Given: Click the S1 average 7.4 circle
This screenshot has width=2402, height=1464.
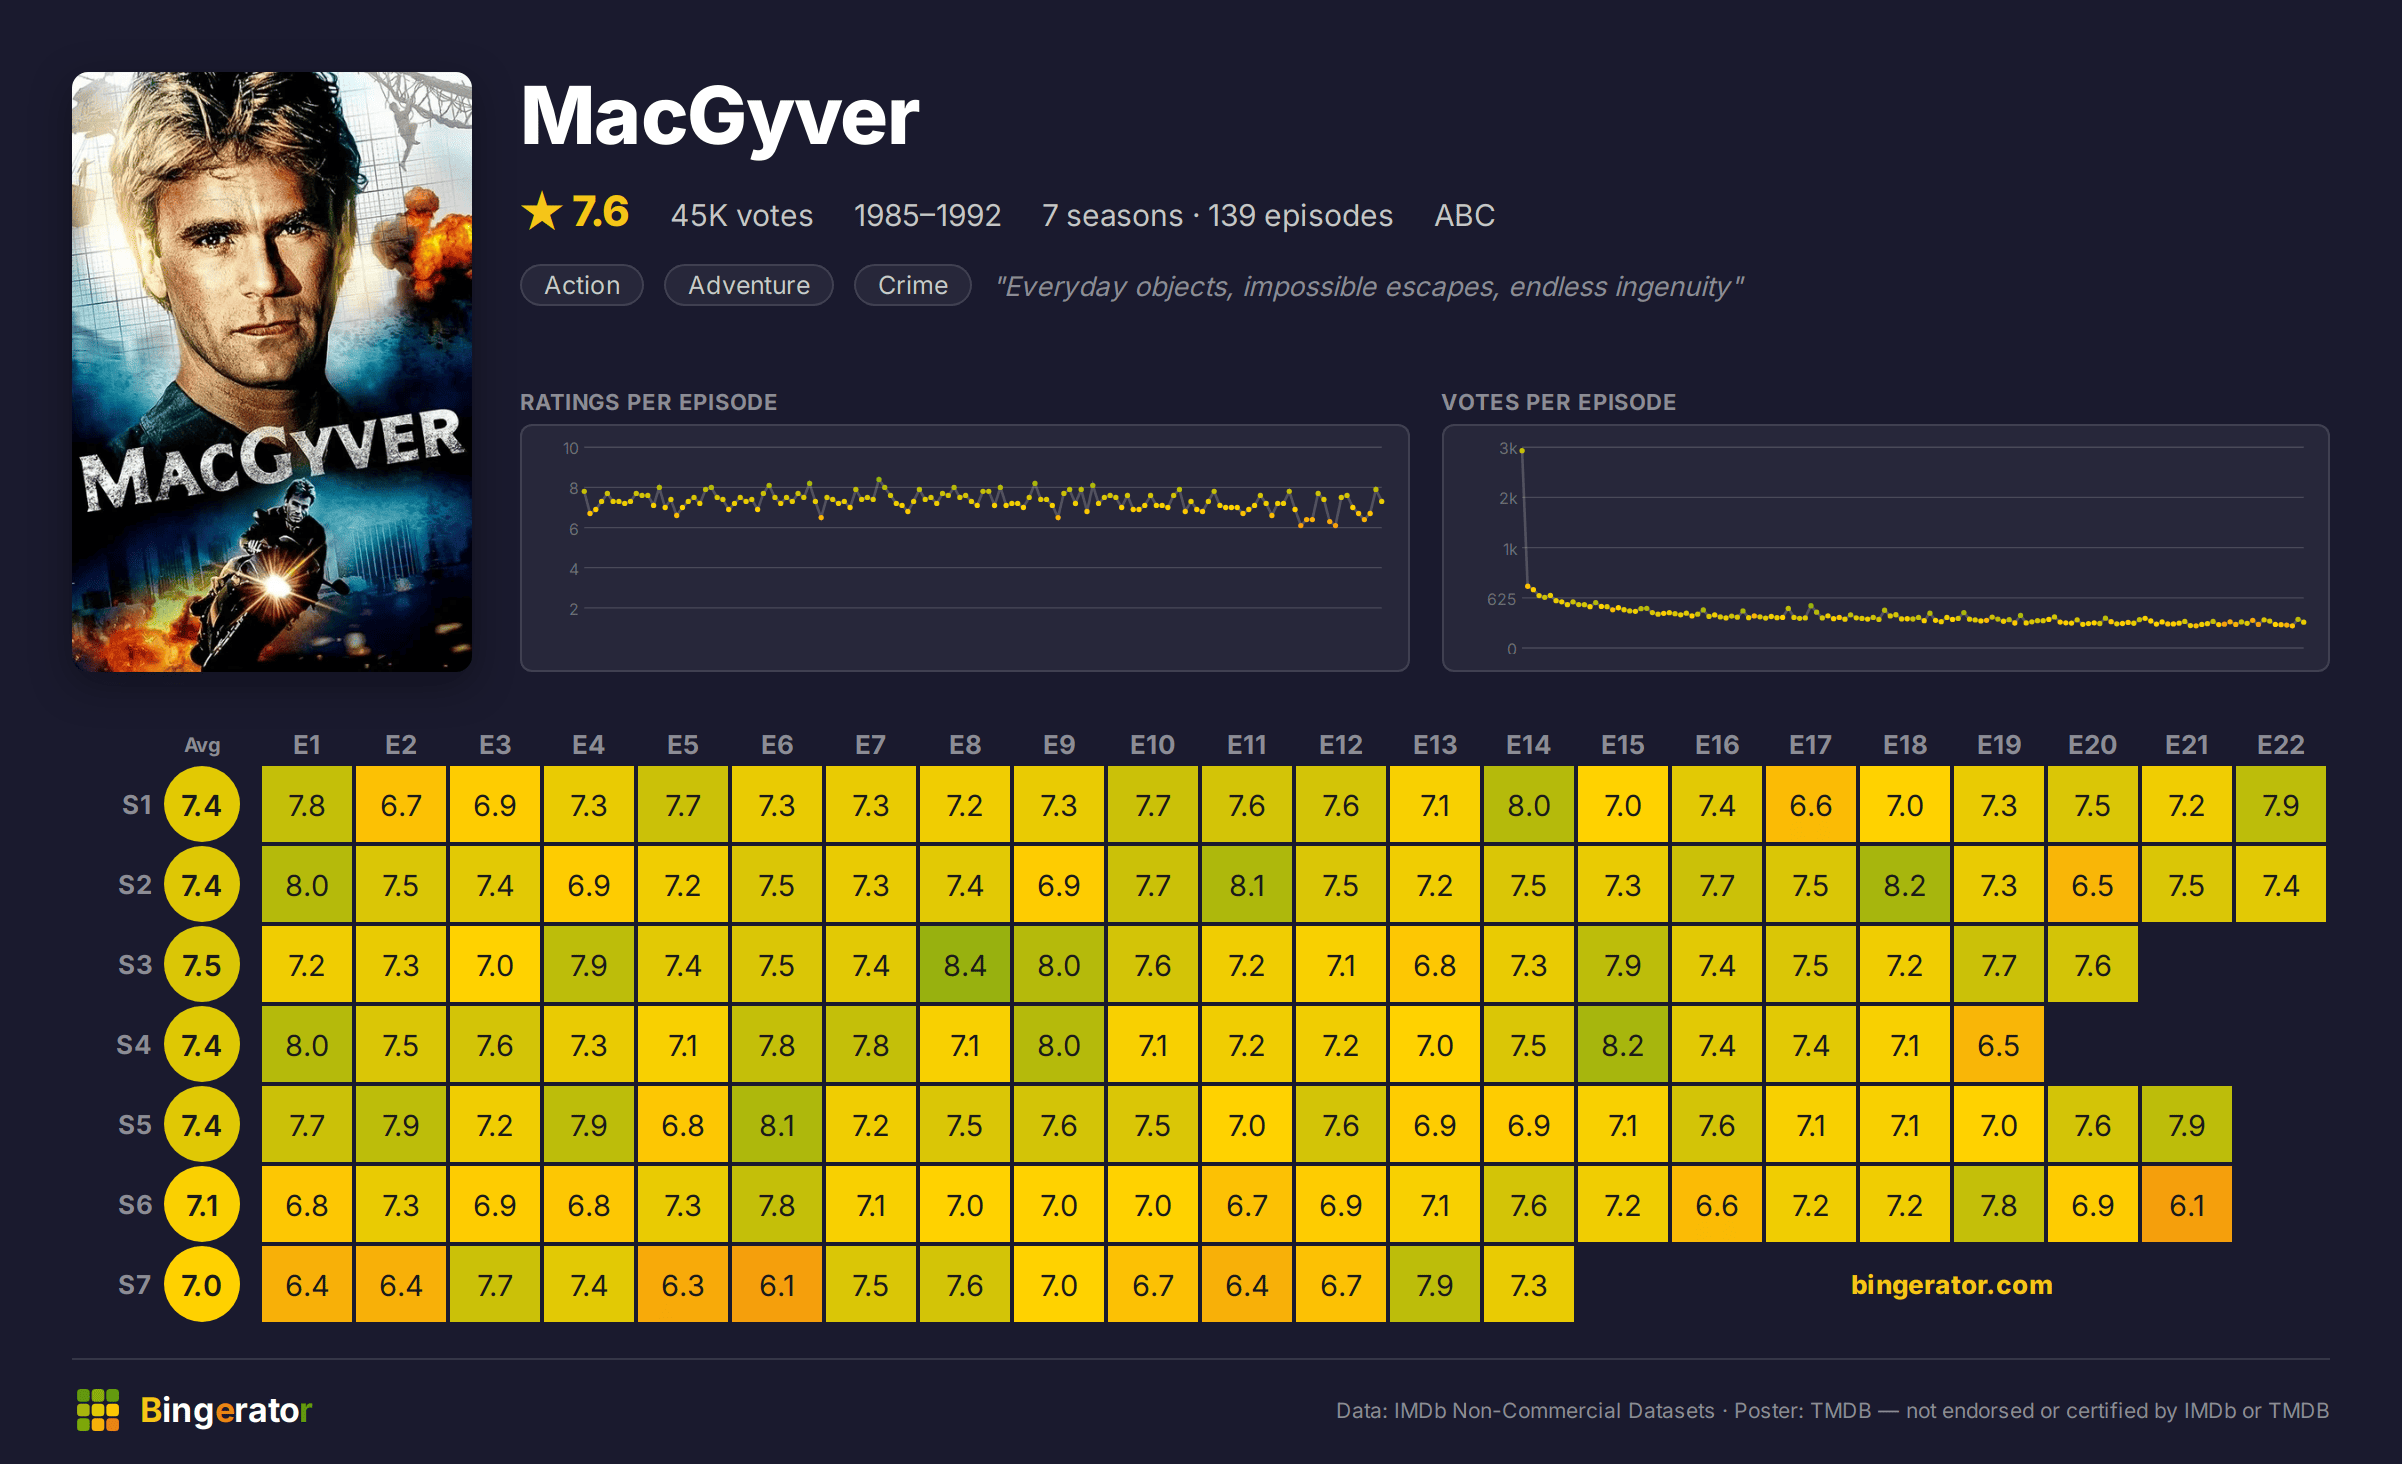Looking at the screenshot, I should click(x=202, y=805).
